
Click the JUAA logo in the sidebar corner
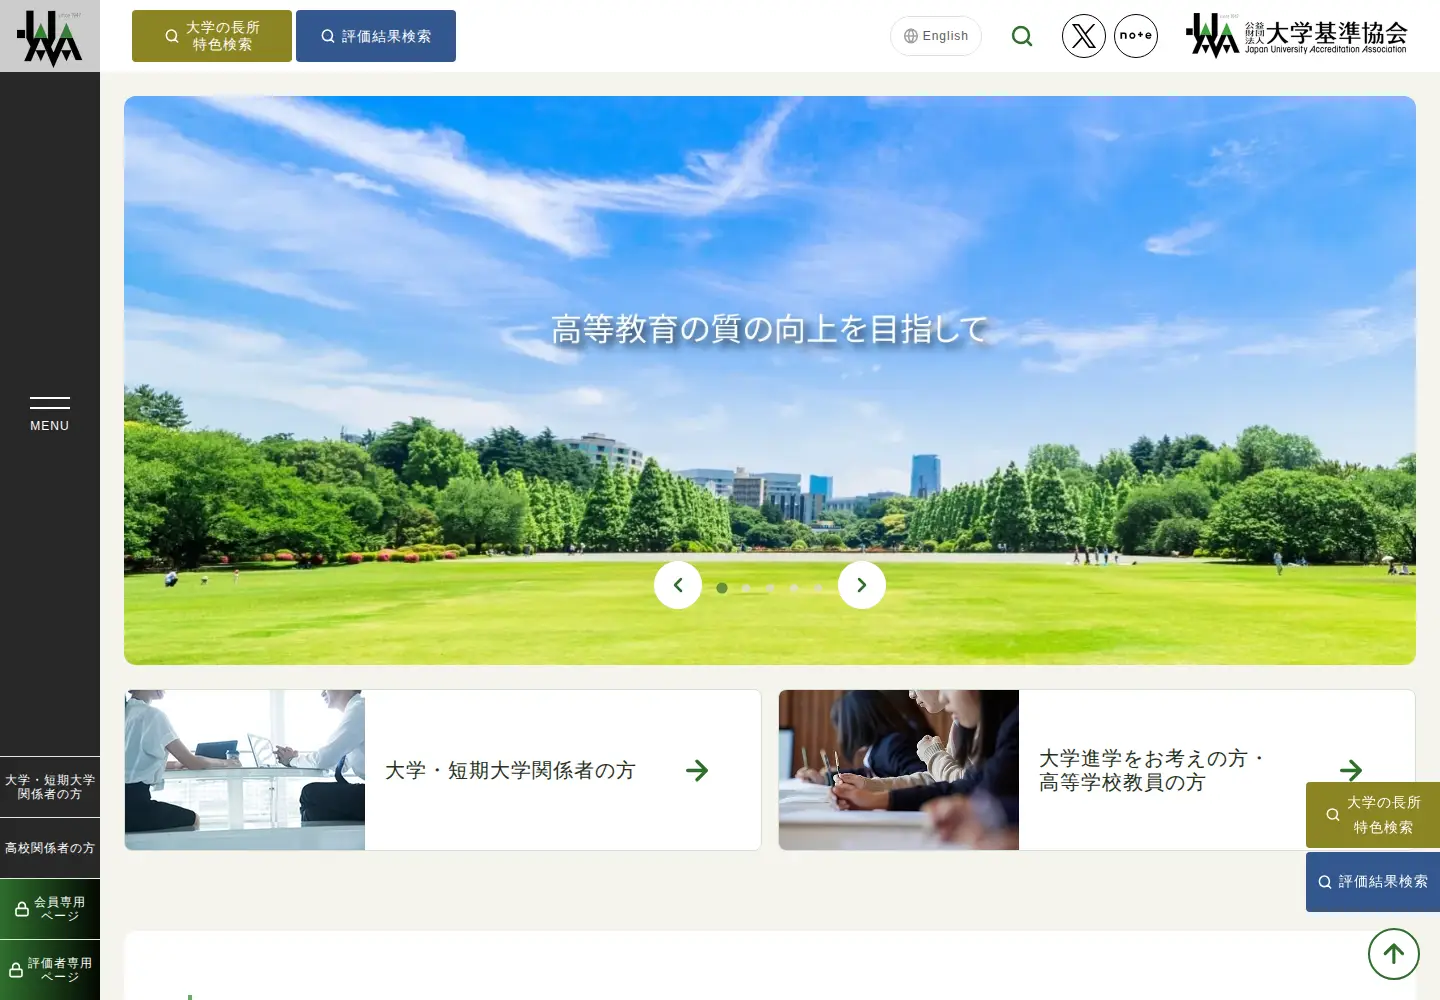[x=50, y=37]
